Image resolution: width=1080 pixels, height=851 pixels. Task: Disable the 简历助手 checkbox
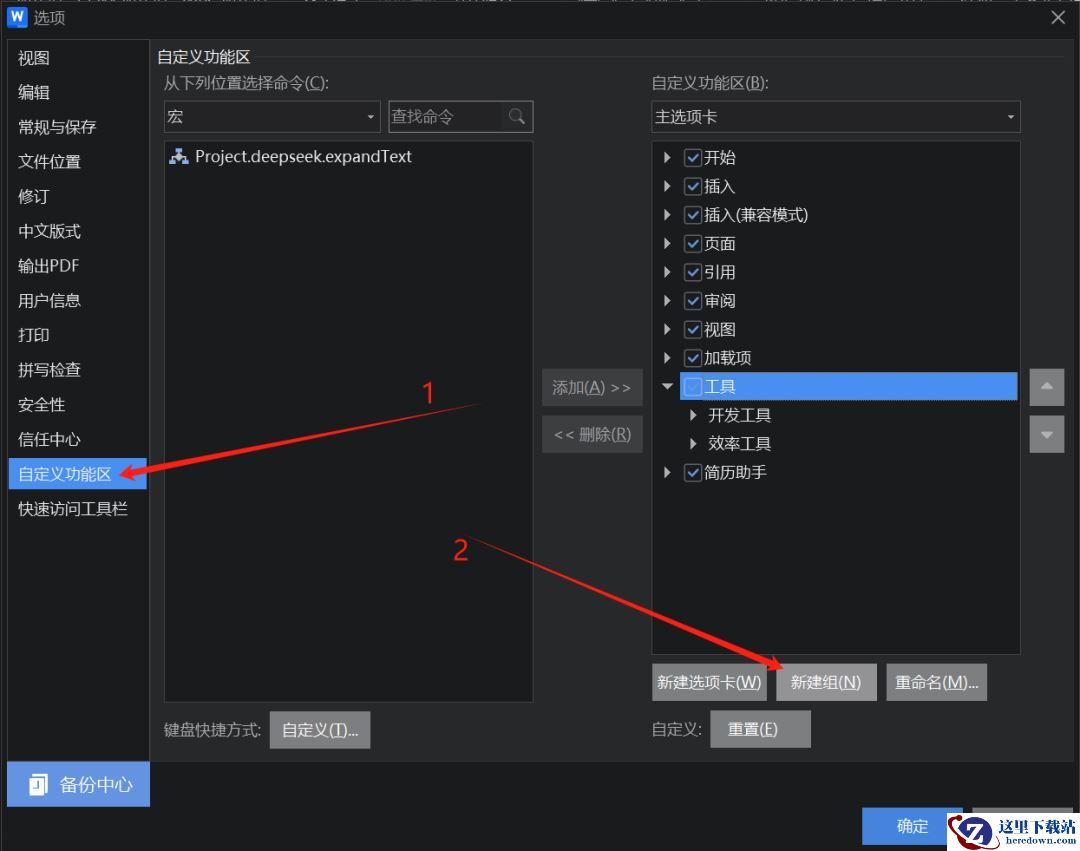693,473
